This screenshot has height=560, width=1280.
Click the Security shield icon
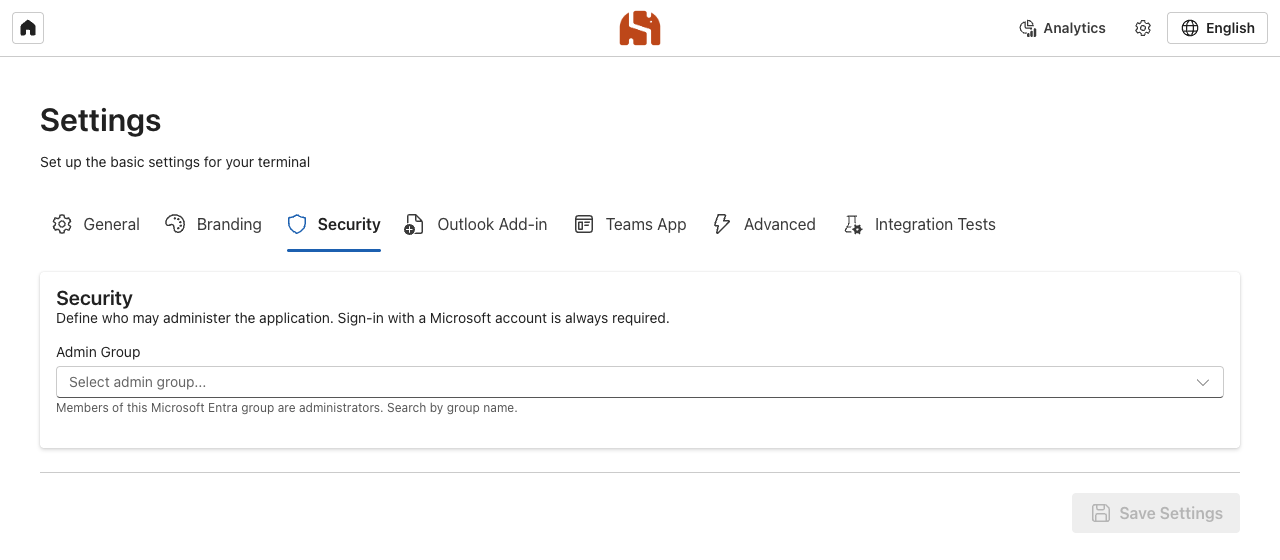coord(296,224)
